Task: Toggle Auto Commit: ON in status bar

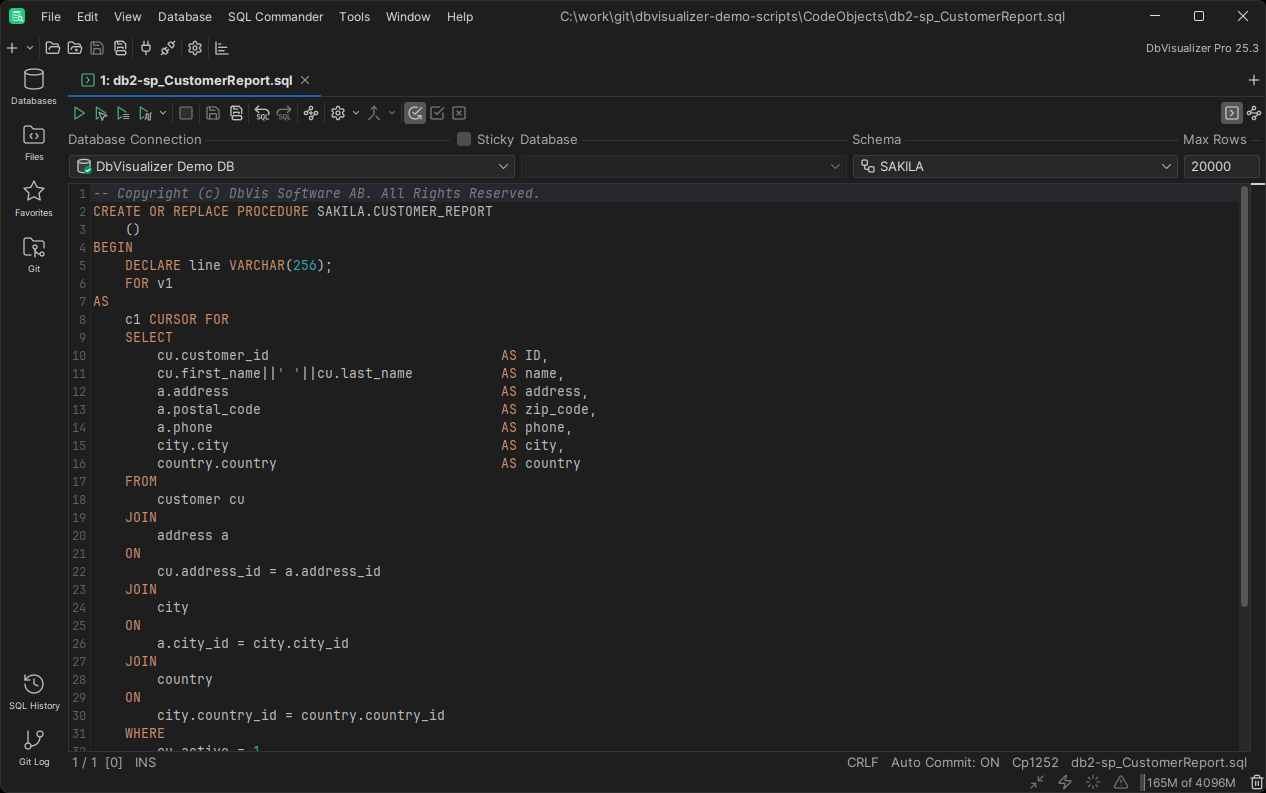Action: coord(945,762)
